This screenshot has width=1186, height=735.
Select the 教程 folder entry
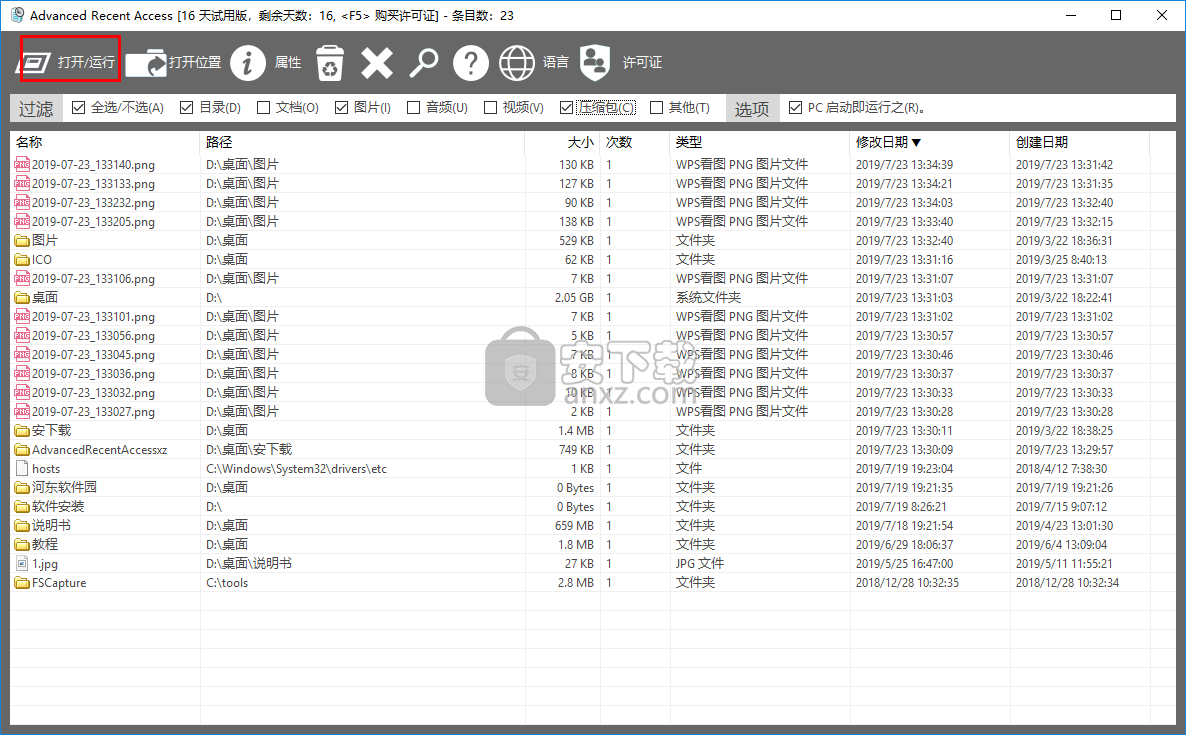[x=45, y=544]
